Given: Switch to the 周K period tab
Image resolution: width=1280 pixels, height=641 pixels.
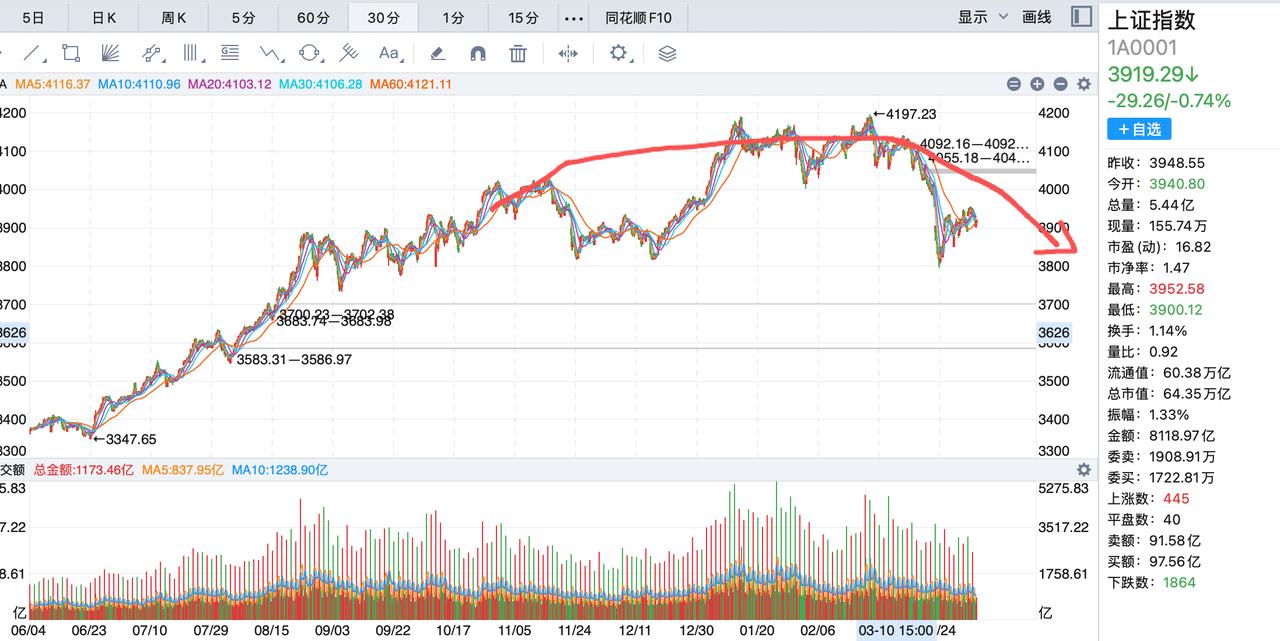Looking at the screenshot, I should point(173,17).
